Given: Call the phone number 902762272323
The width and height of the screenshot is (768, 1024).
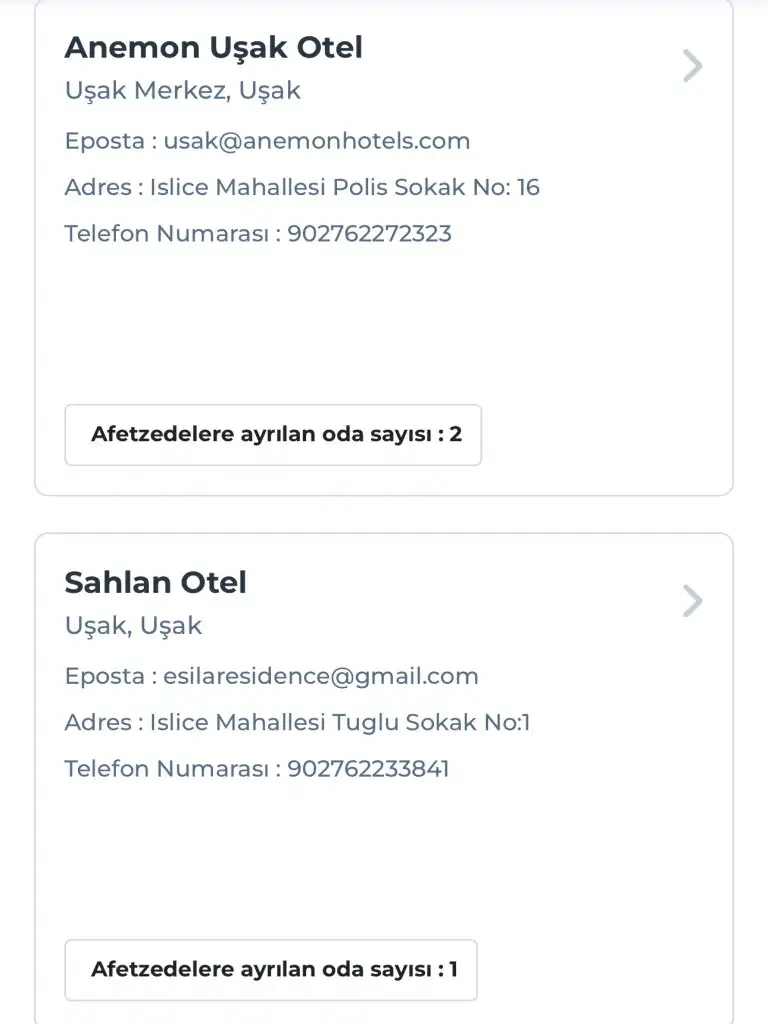Looking at the screenshot, I should point(369,234).
